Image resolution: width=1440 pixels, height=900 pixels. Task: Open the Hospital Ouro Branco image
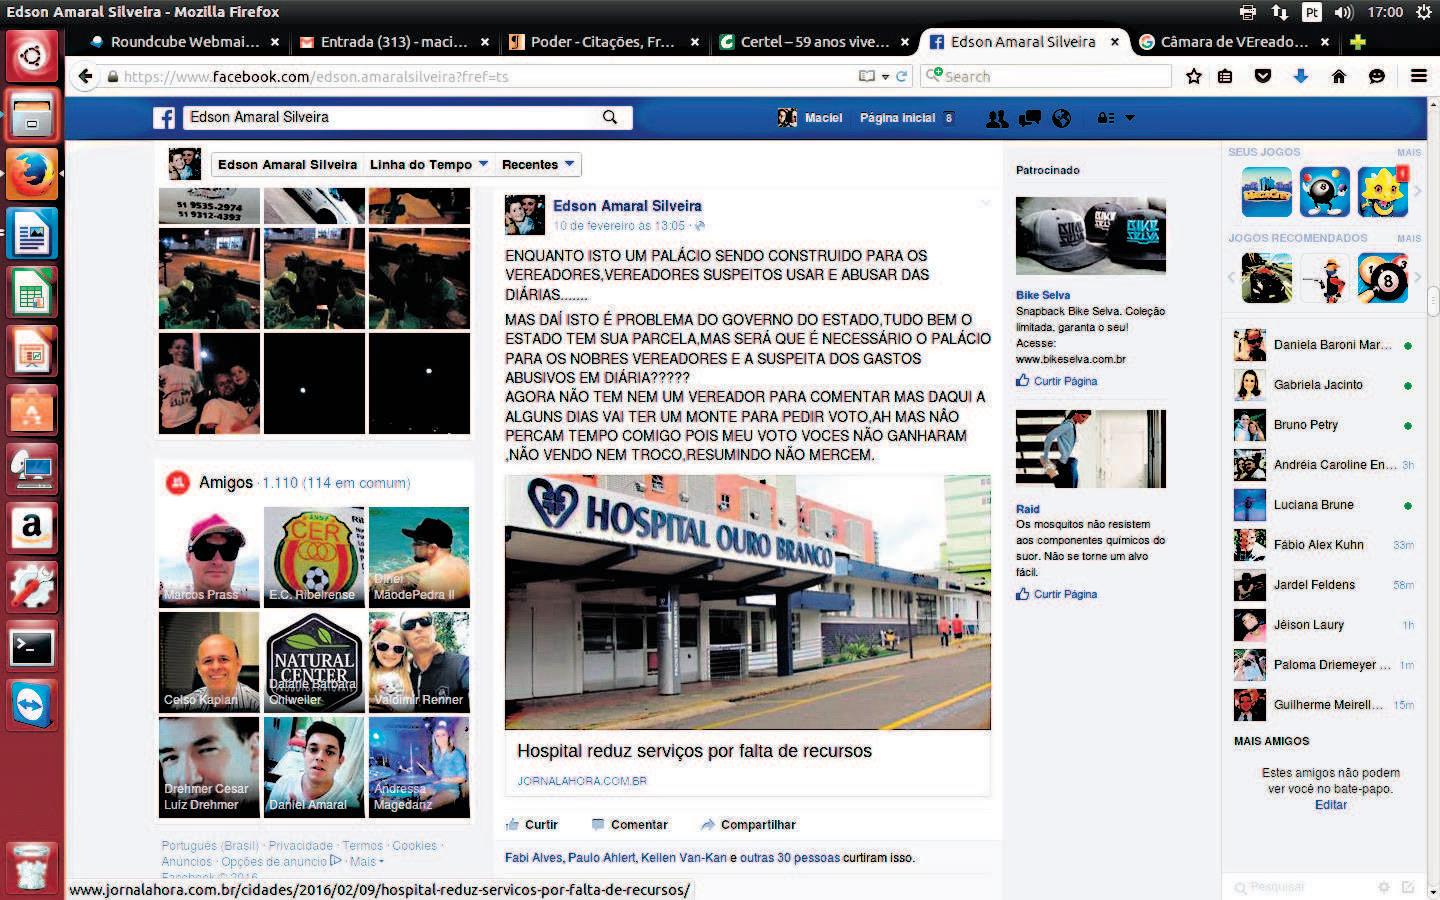(748, 602)
